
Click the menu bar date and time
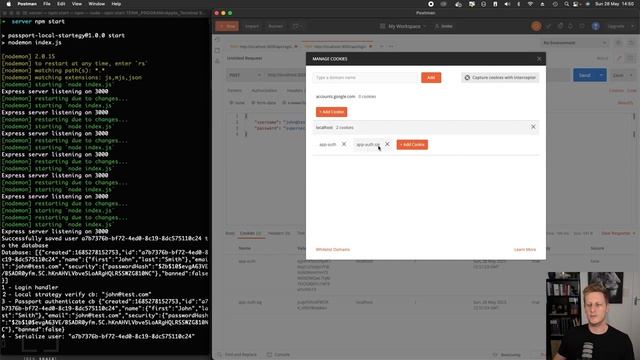(615, 4)
